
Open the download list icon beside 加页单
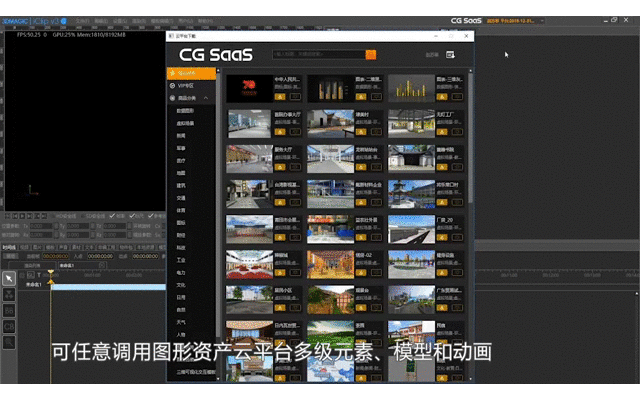[x=450, y=54]
